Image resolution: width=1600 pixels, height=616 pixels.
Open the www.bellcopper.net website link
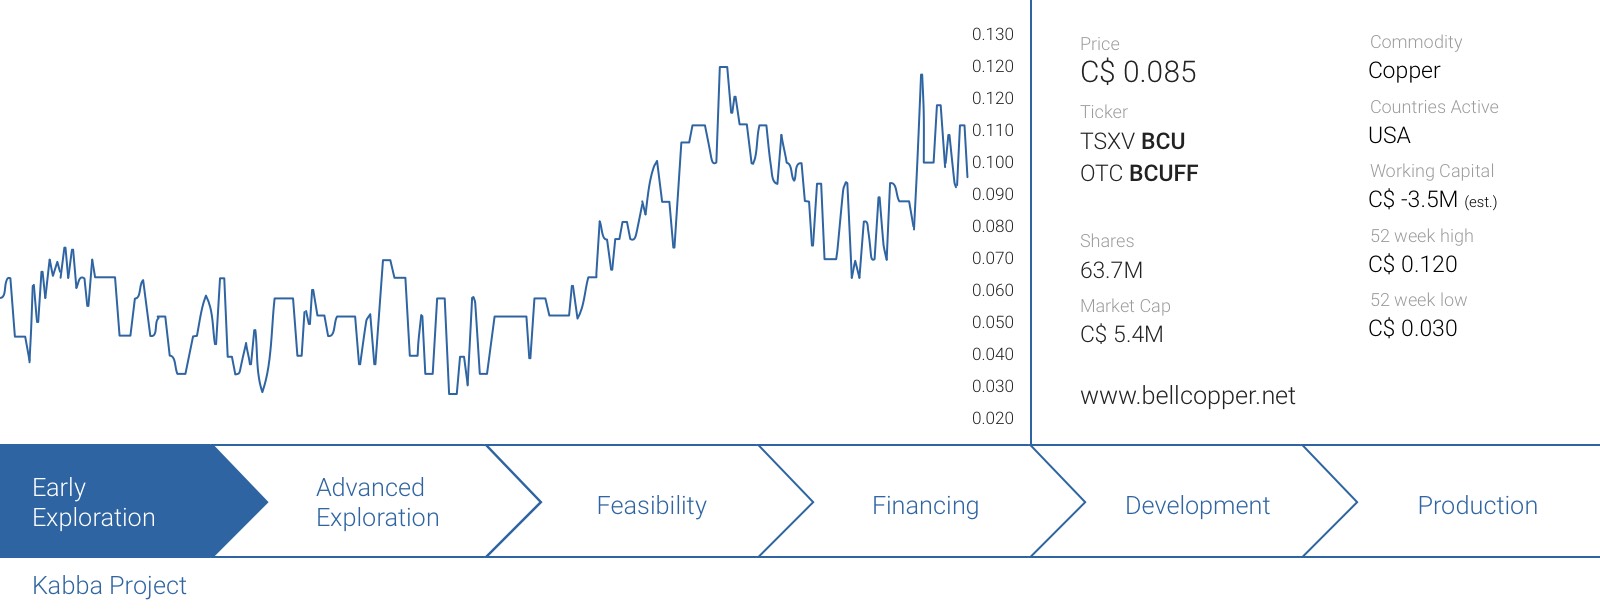(x=1187, y=396)
